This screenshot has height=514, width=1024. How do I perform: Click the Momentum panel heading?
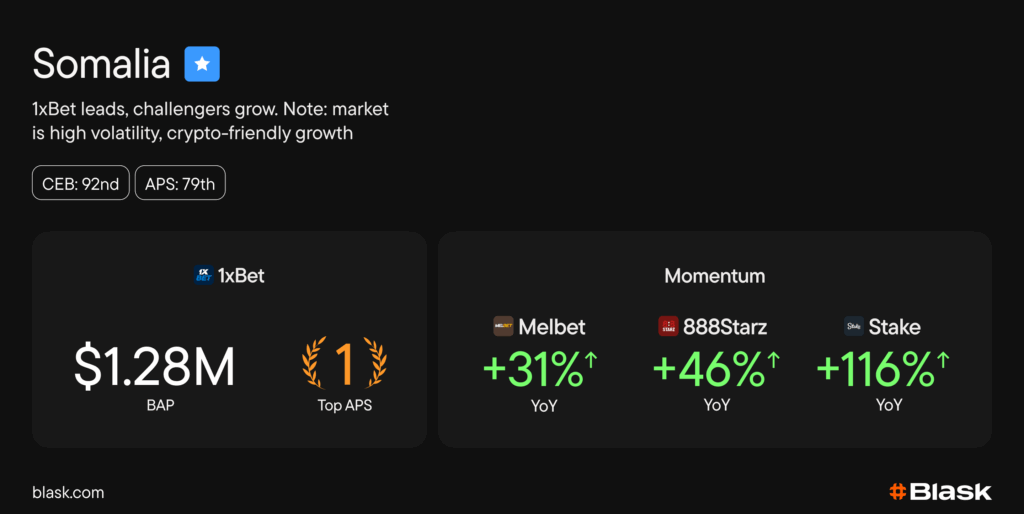click(x=714, y=275)
